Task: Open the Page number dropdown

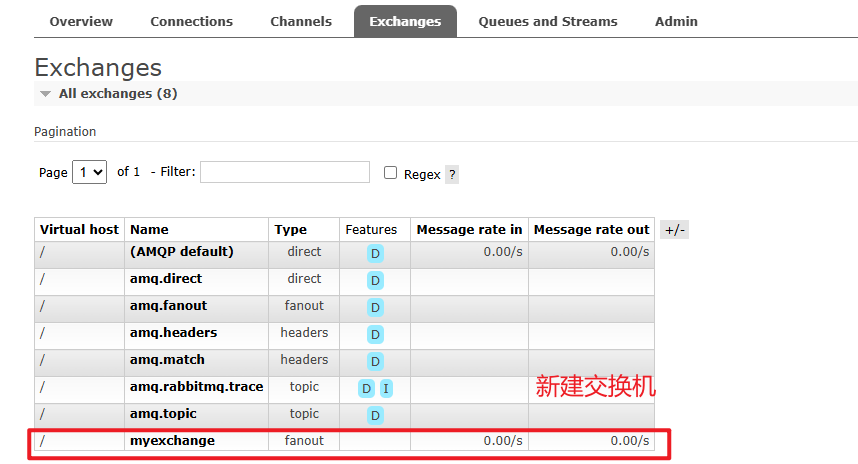Action: pyautogui.click(x=89, y=172)
